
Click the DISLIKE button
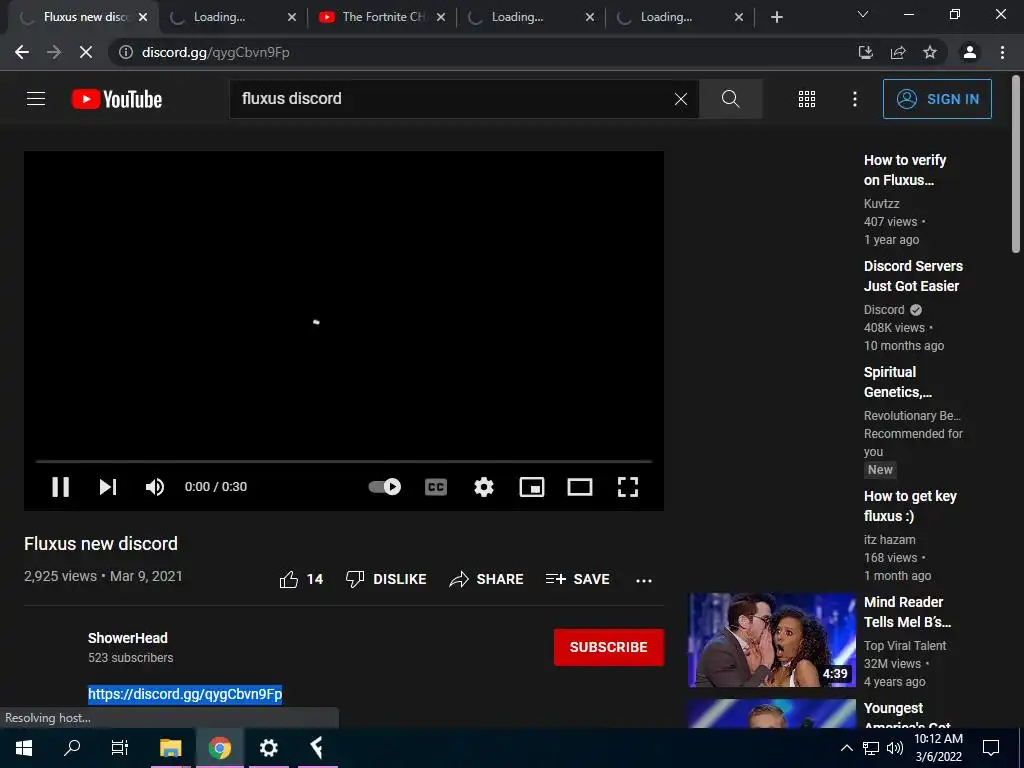pyautogui.click(x=386, y=579)
